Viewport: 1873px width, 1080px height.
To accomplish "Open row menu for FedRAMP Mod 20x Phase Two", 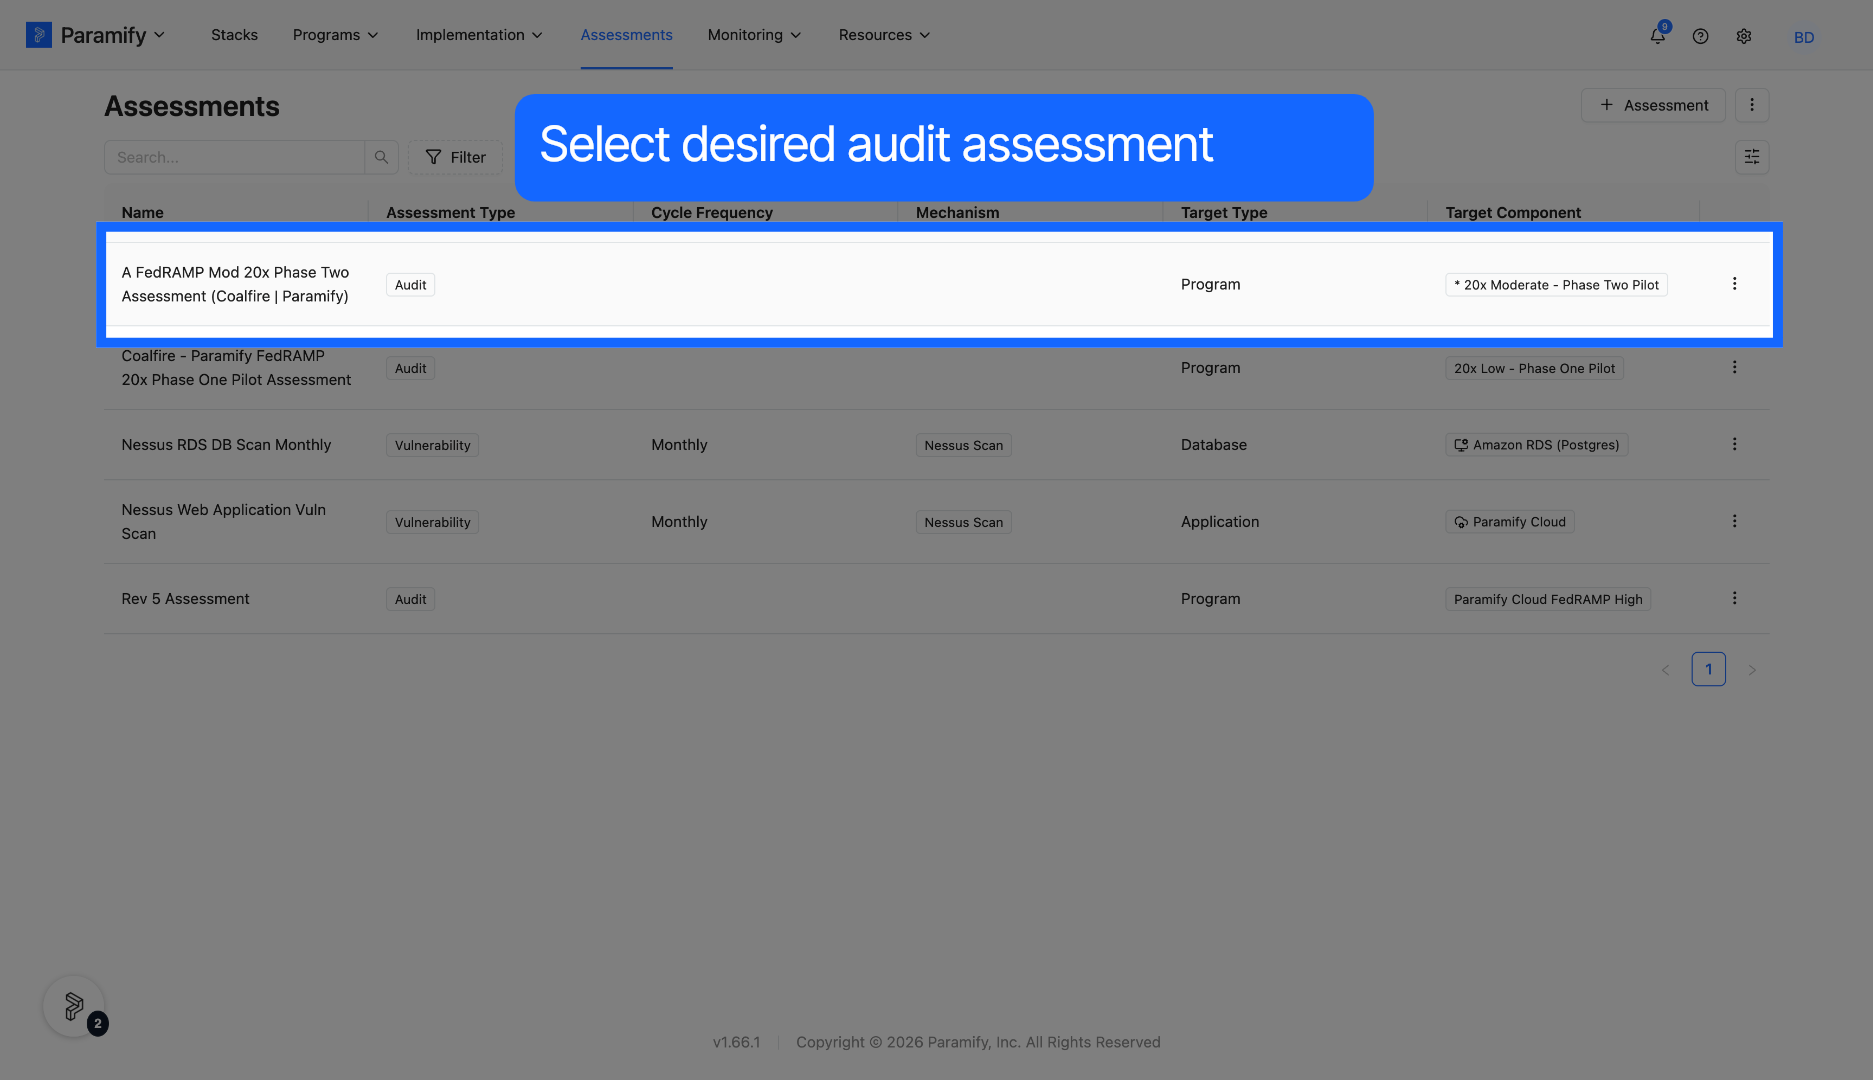I will (x=1734, y=284).
